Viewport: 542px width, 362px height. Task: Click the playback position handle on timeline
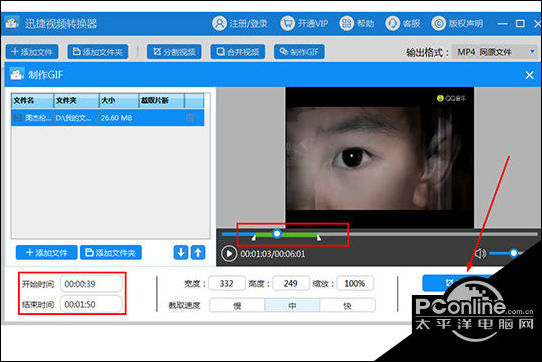tap(277, 234)
